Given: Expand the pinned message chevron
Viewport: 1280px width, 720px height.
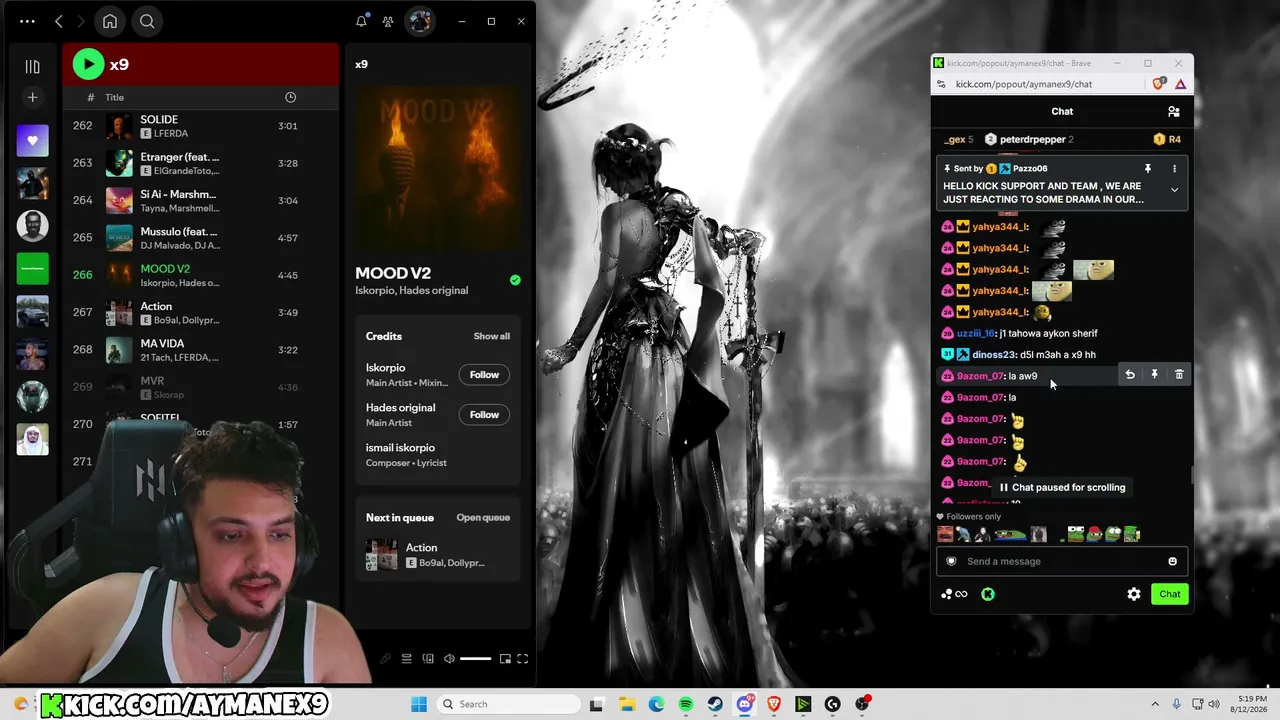Looking at the screenshot, I should point(1174,190).
